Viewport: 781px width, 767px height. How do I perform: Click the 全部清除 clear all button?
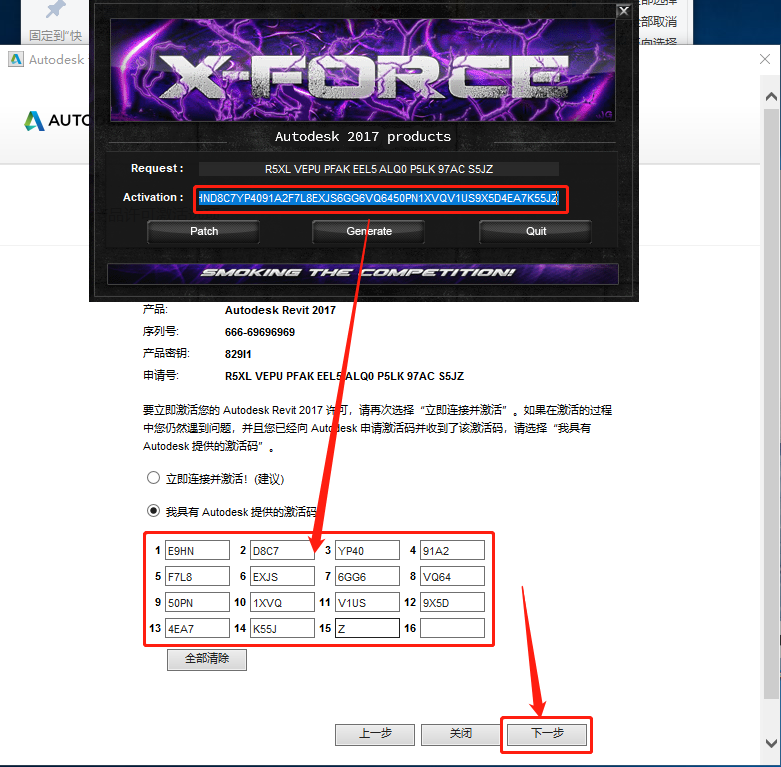point(207,659)
